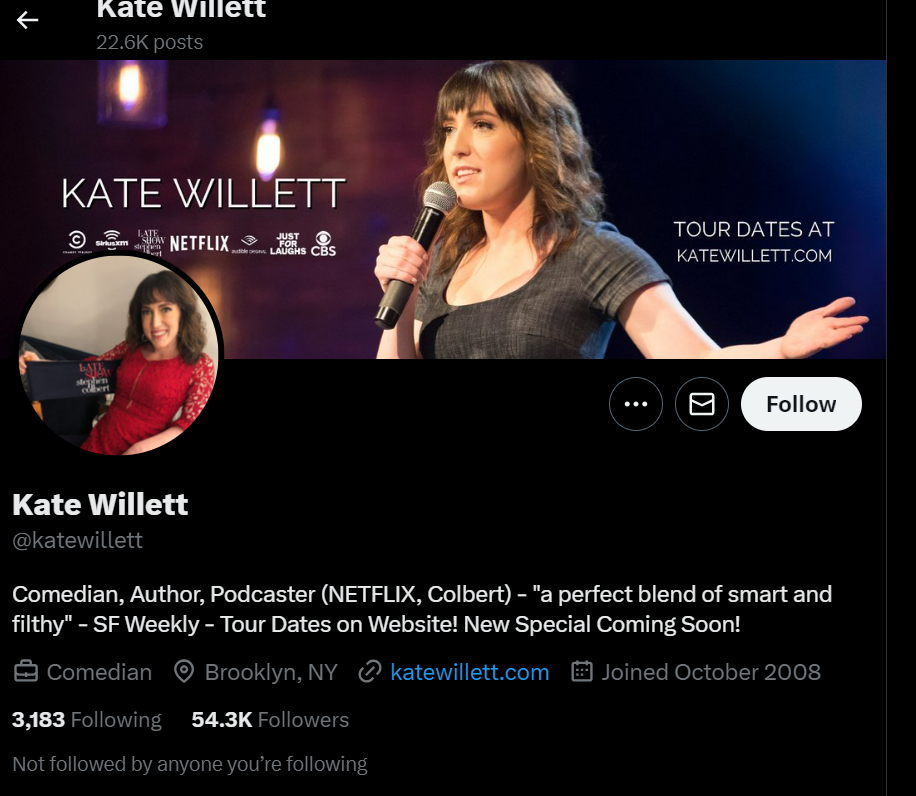Click the Comedian professional category label

coord(99,672)
